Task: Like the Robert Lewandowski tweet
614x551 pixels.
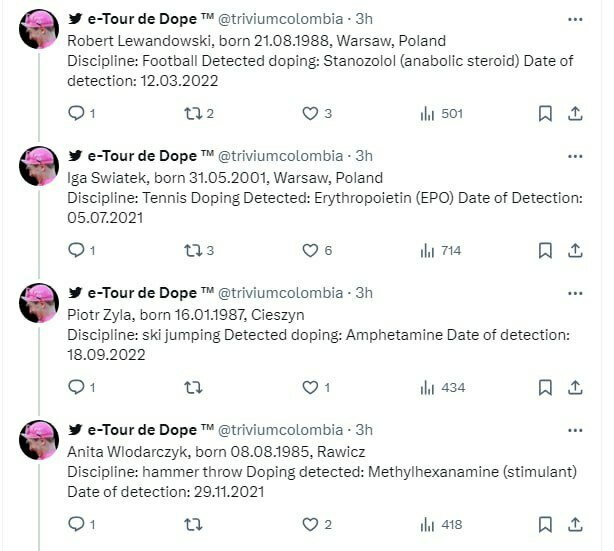Action: tap(310, 113)
